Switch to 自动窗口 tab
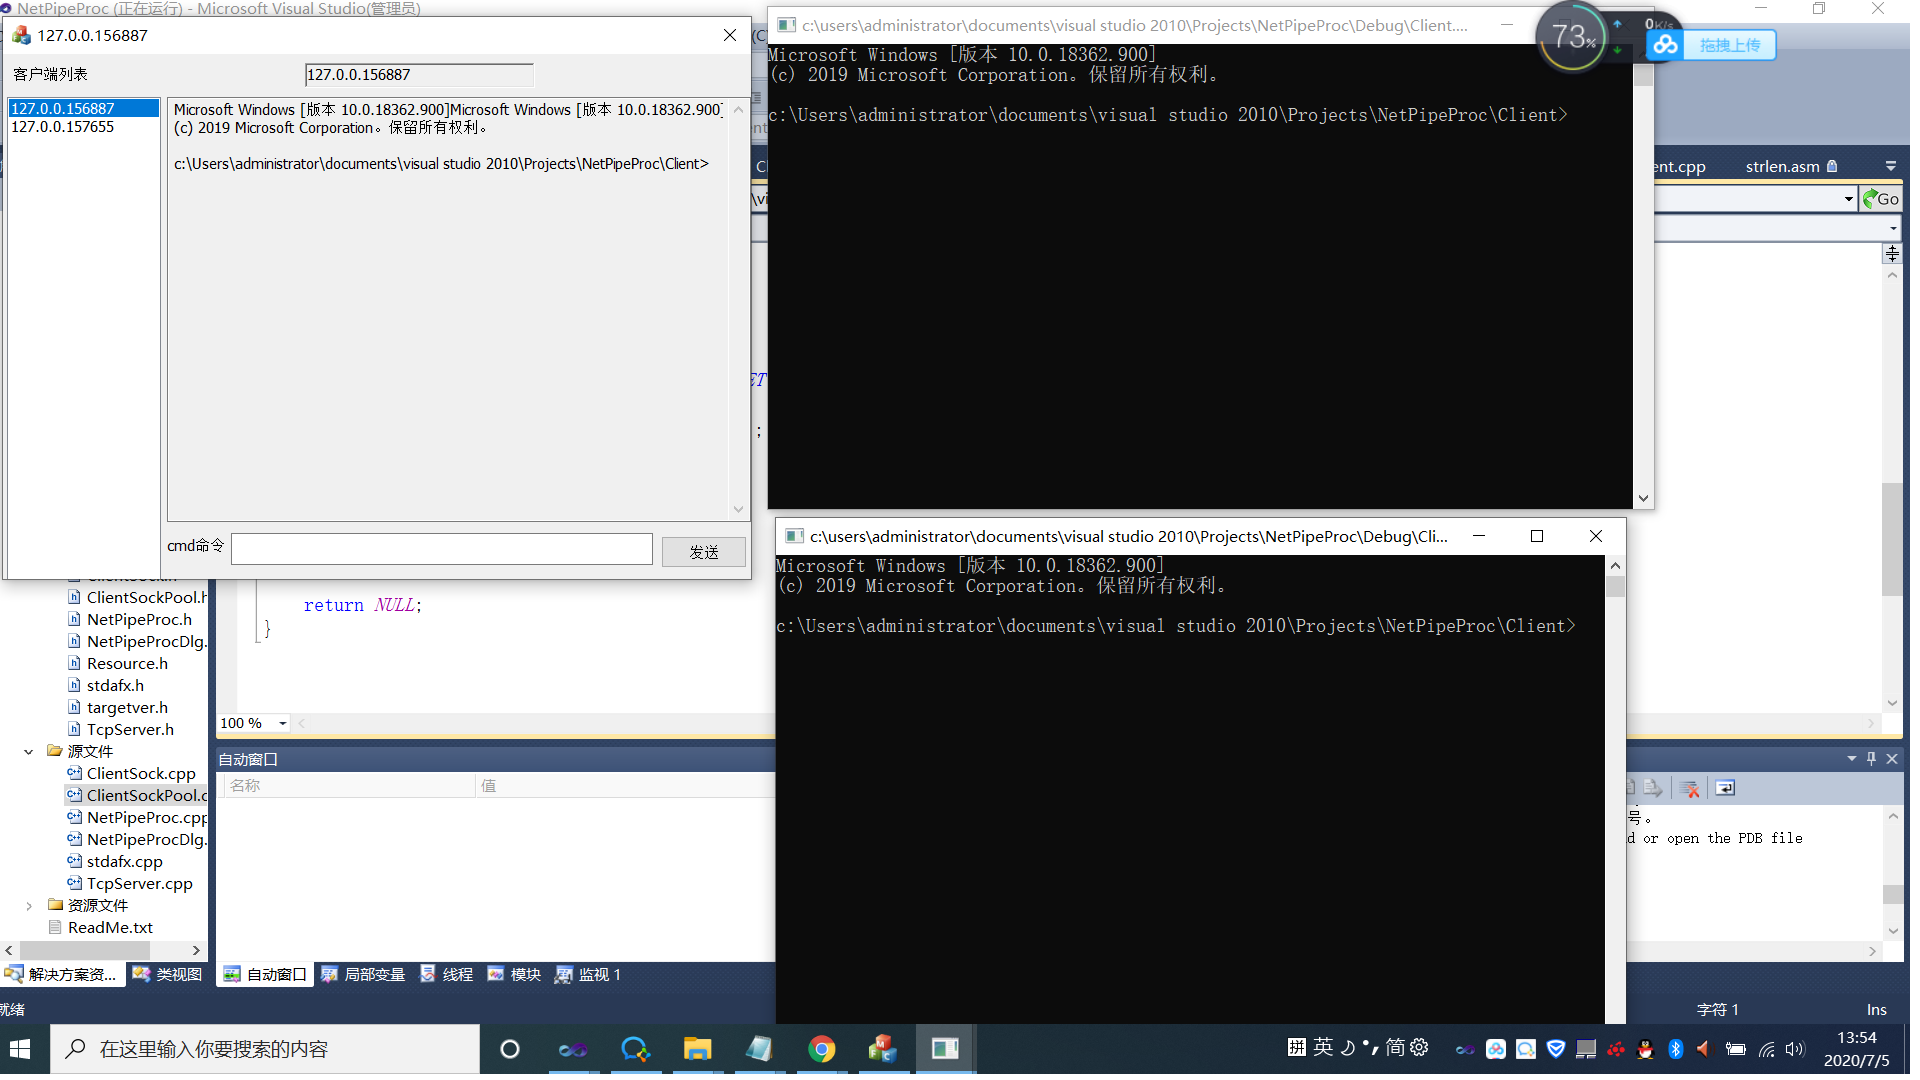Screen dimensions: 1920x1080 tap(265, 974)
